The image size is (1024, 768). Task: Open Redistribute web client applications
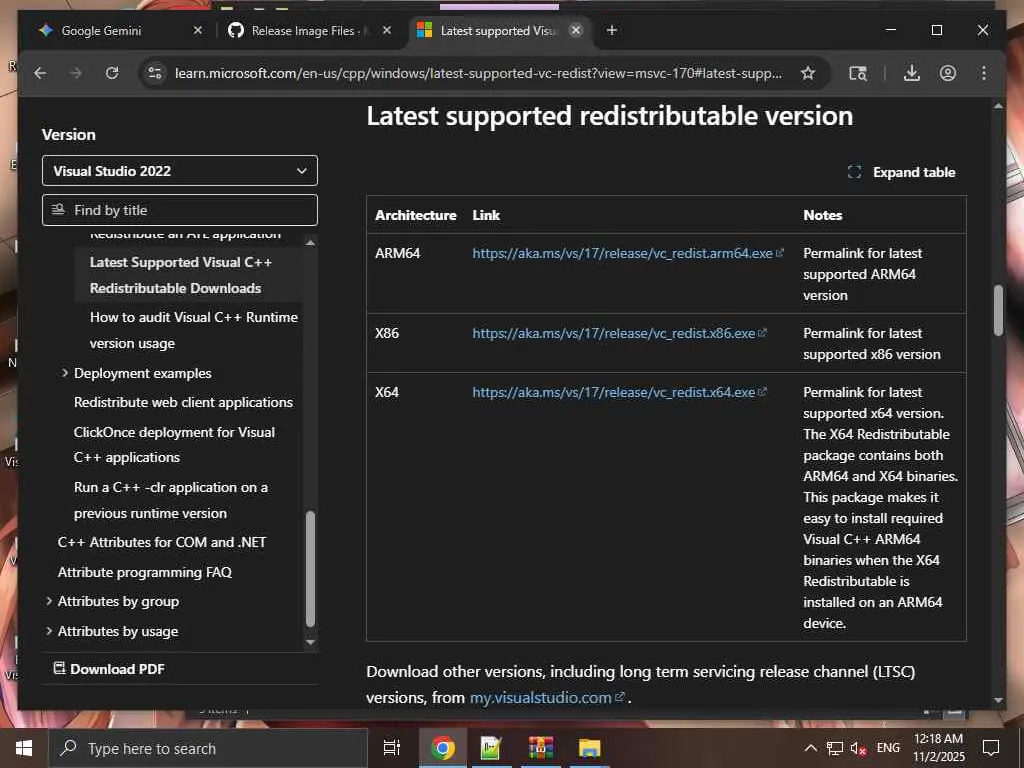(184, 402)
